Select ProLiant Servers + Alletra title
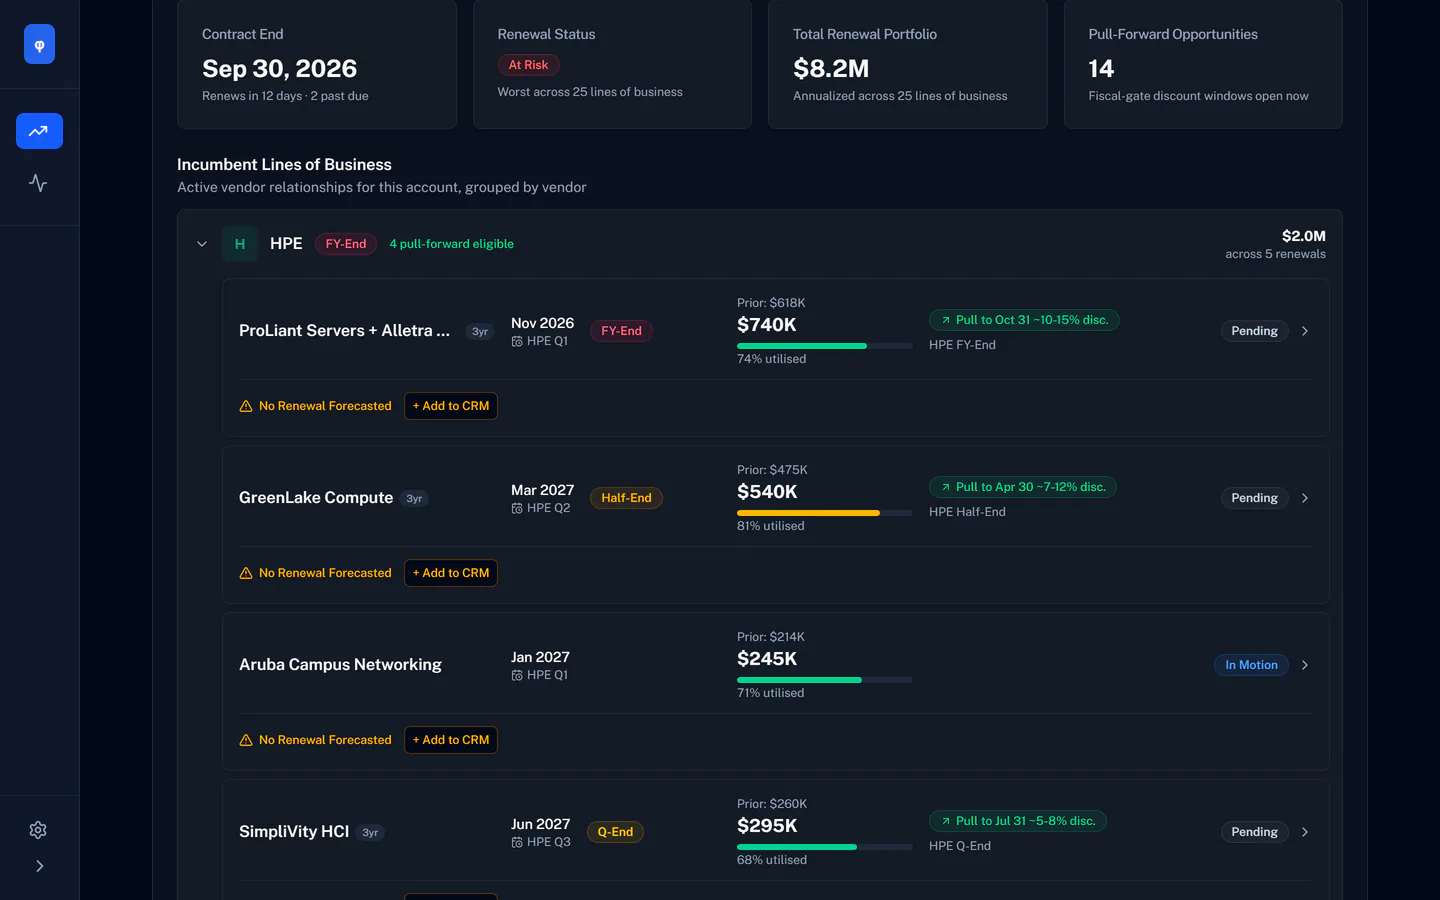1440x900 pixels. [x=345, y=331]
